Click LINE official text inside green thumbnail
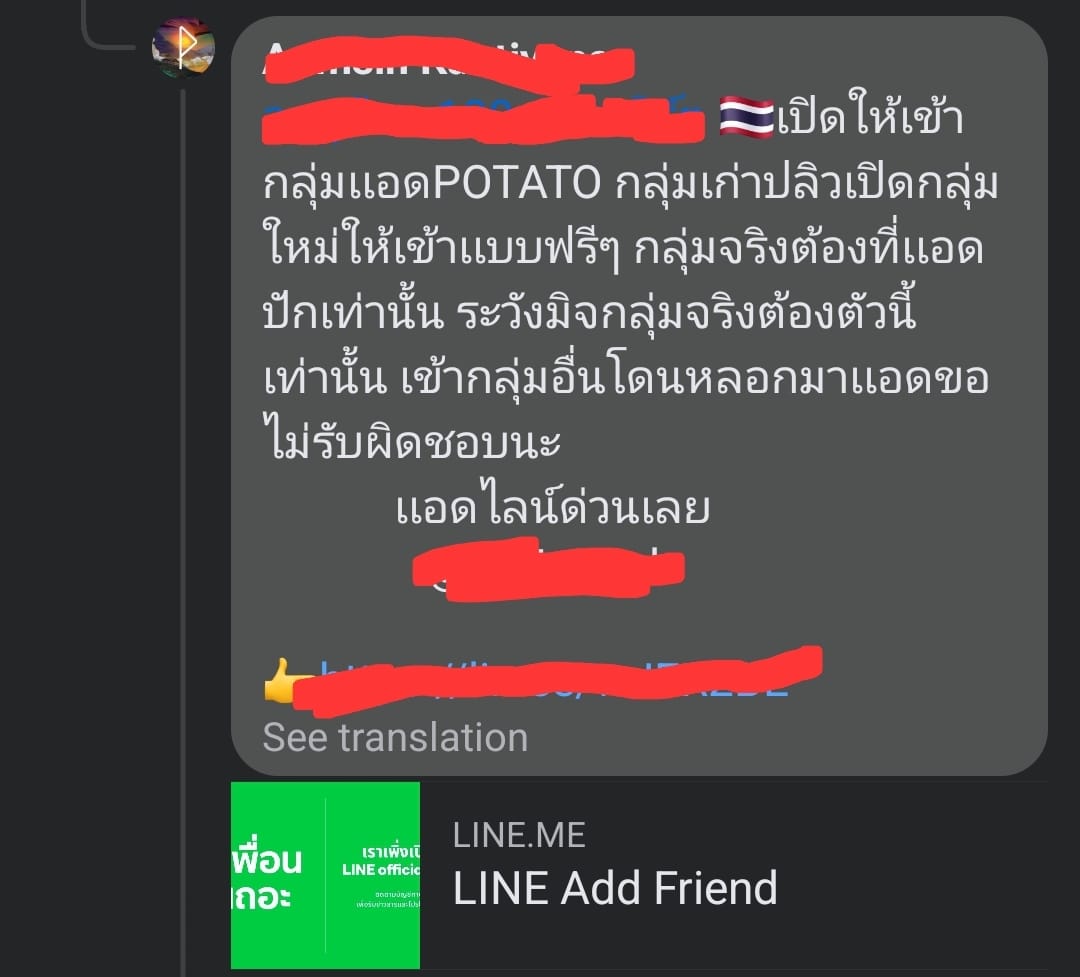Viewport: 1080px width, 977px height. (381, 870)
